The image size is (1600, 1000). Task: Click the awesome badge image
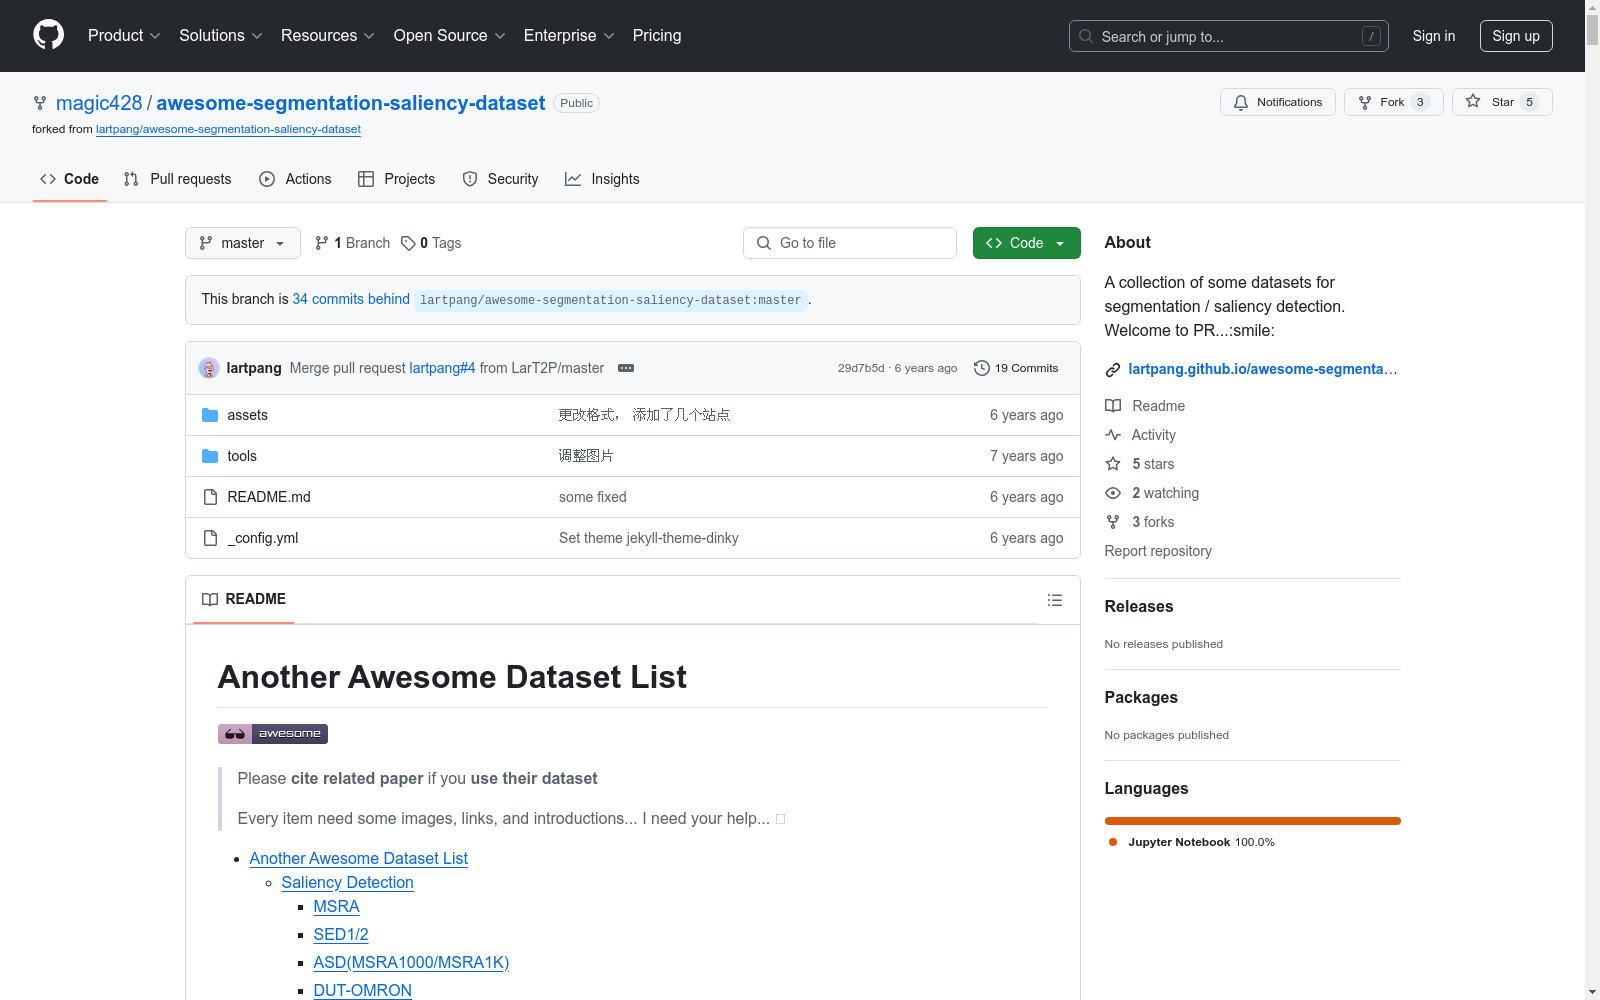point(273,734)
